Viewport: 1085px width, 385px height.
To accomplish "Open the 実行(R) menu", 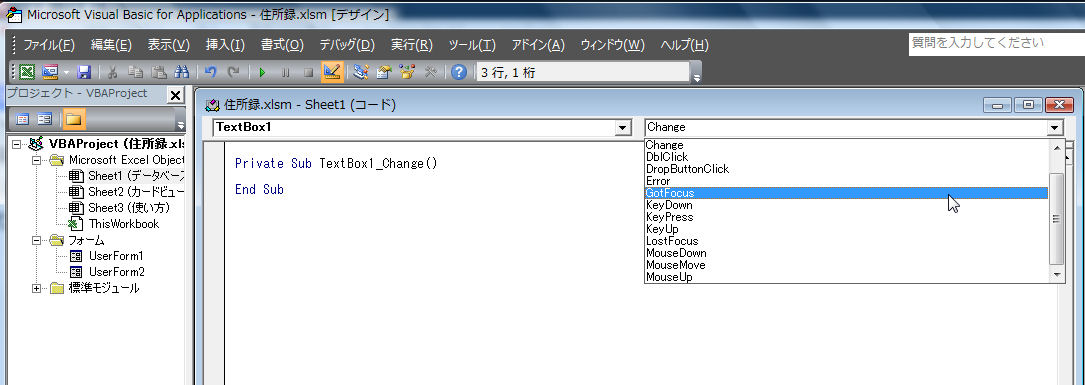I will pyautogui.click(x=412, y=45).
